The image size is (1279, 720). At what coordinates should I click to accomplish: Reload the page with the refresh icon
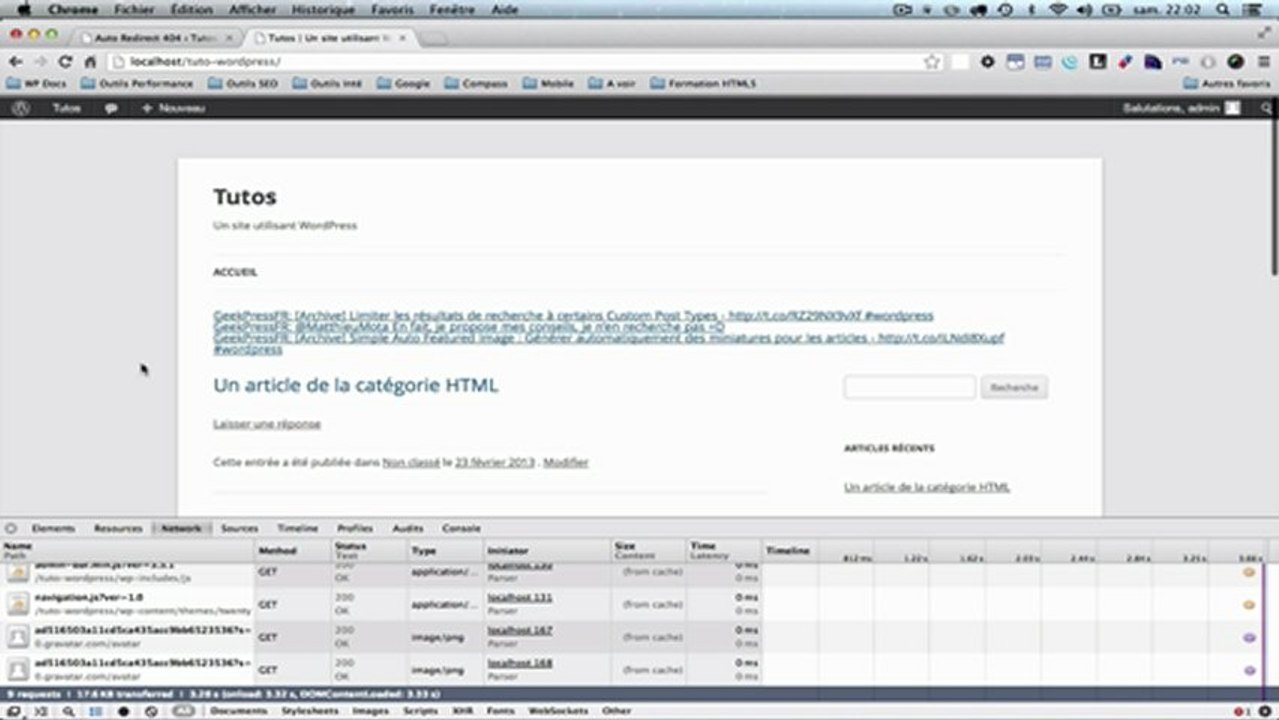click(x=65, y=62)
